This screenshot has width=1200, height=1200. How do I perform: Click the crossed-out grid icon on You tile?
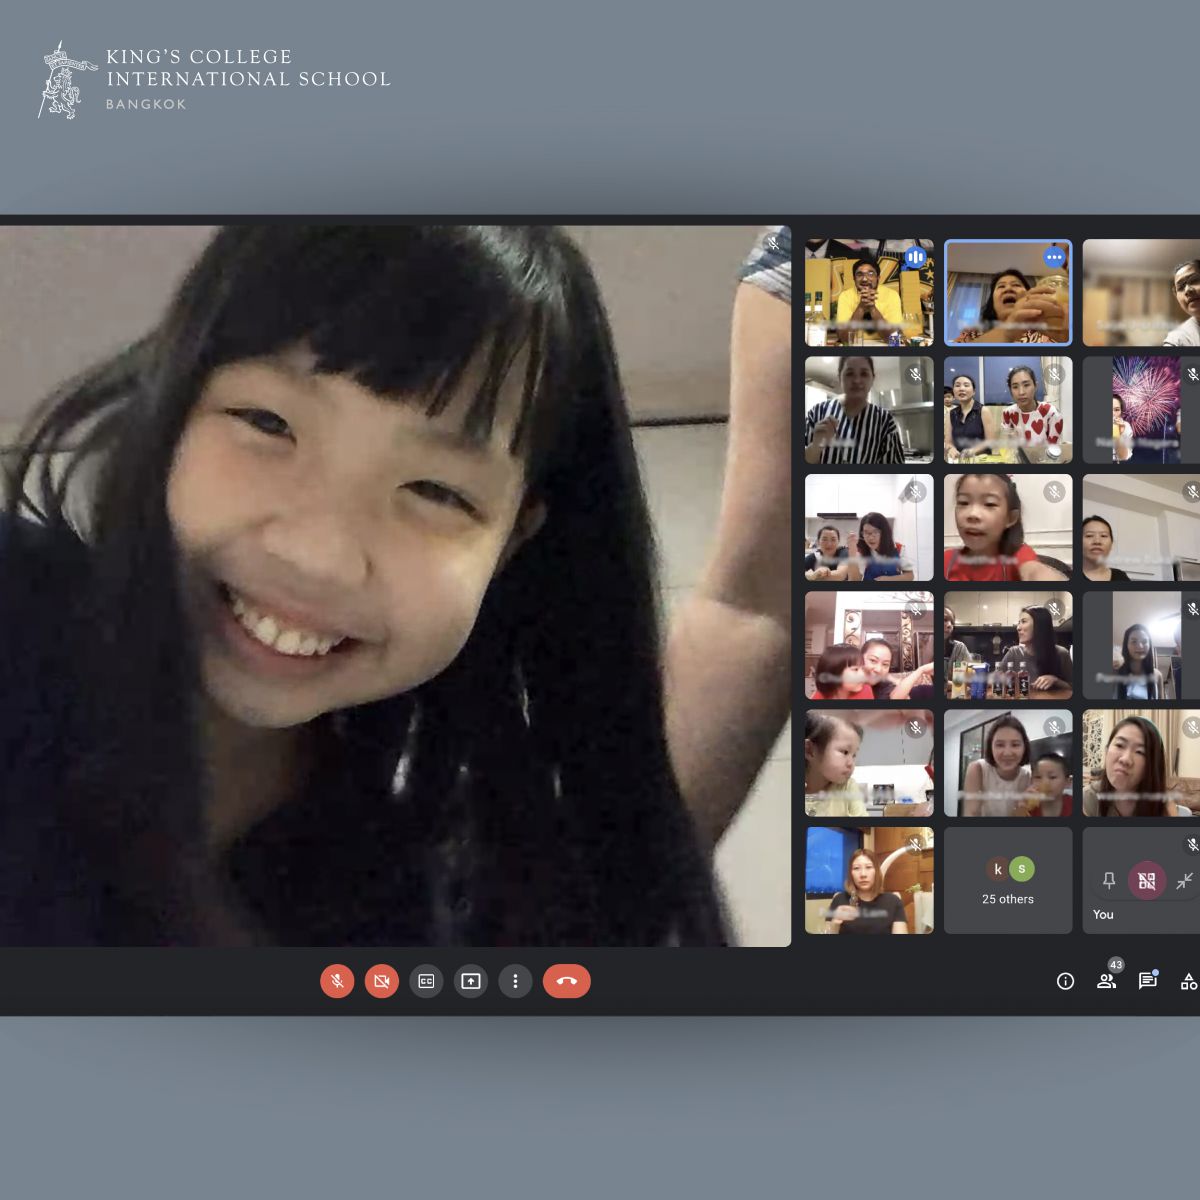pos(1146,880)
